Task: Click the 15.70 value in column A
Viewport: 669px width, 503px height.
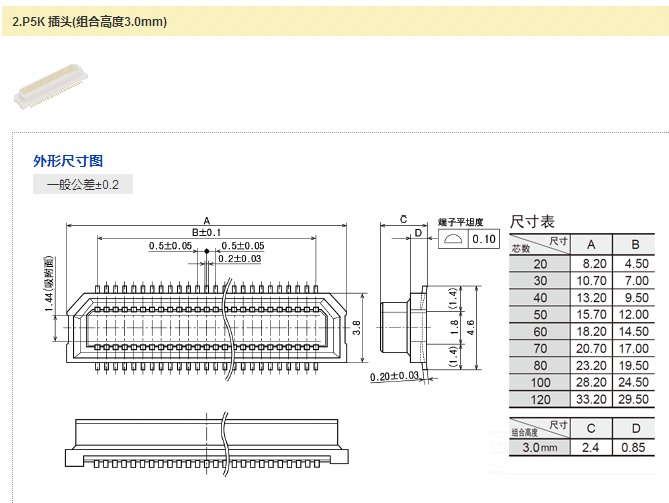Action: click(x=591, y=315)
